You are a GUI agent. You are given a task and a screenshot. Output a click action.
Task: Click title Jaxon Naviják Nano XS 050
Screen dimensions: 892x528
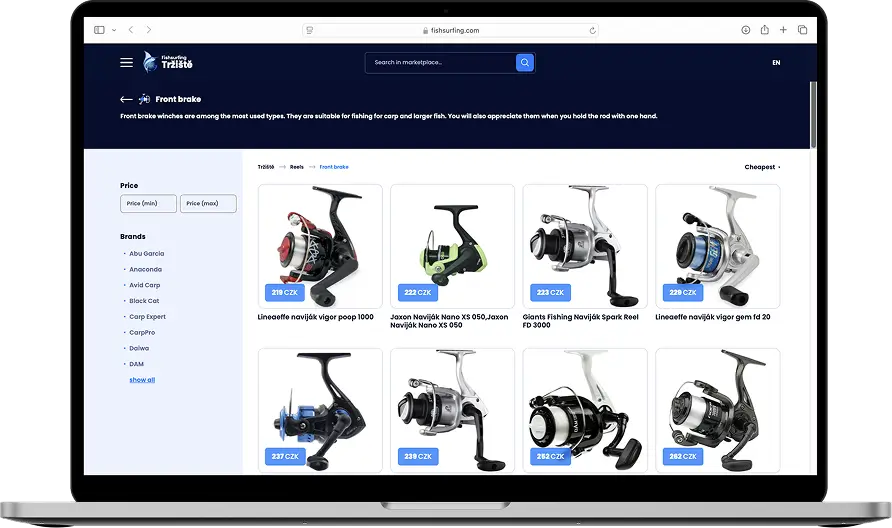click(x=449, y=321)
